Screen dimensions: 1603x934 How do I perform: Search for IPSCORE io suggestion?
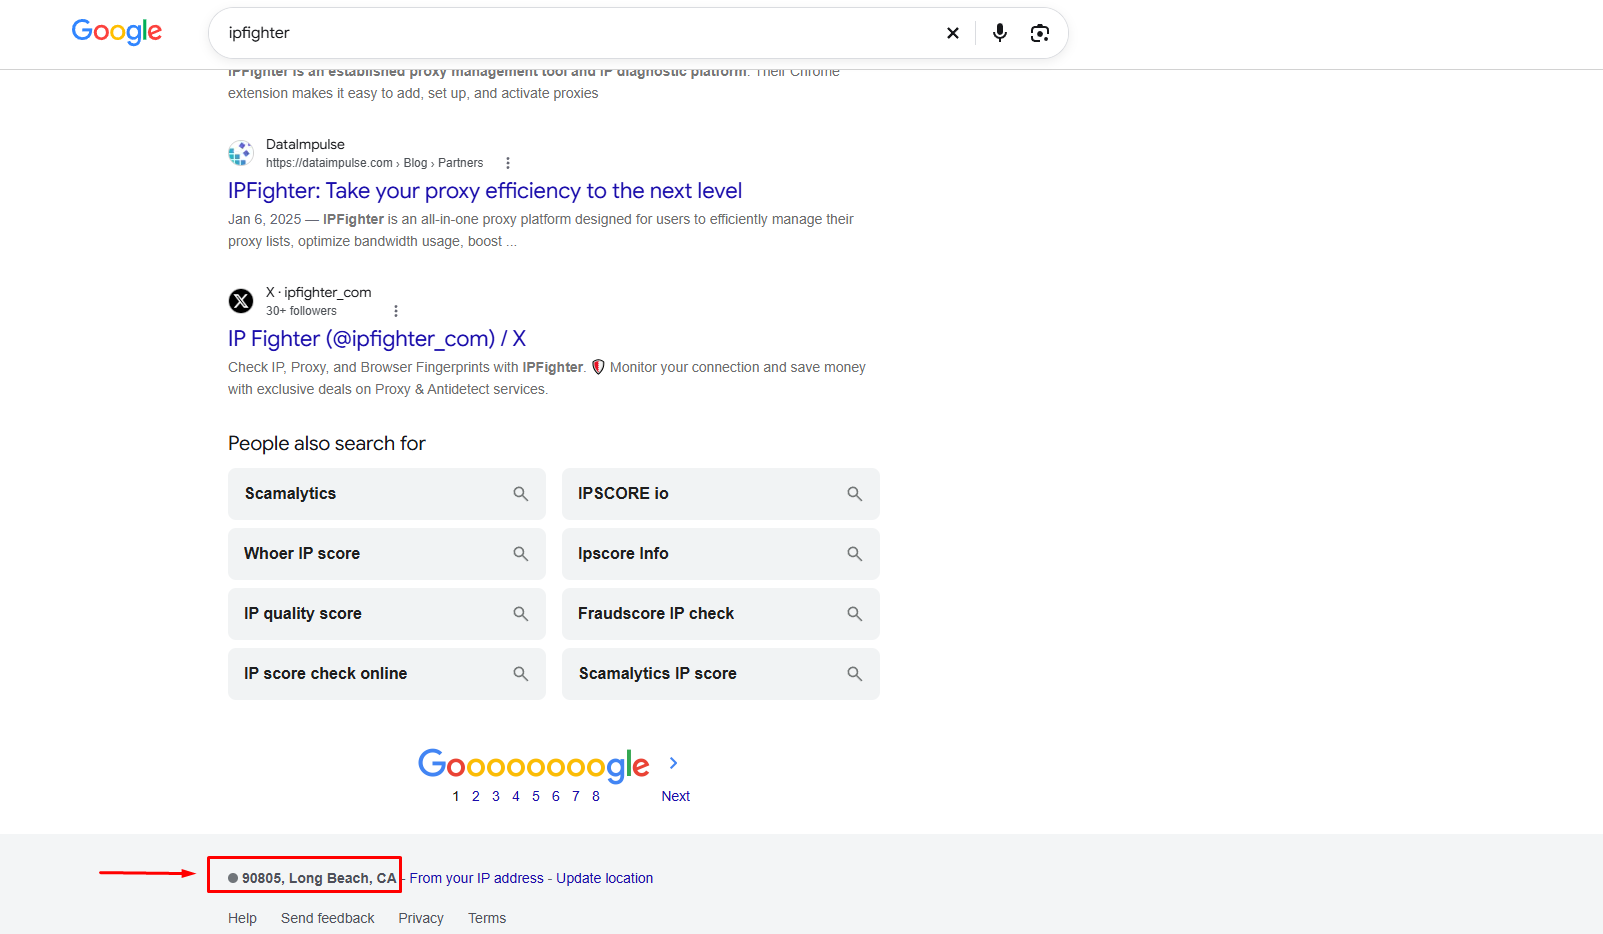pyautogui.click(x=721, y=494)
